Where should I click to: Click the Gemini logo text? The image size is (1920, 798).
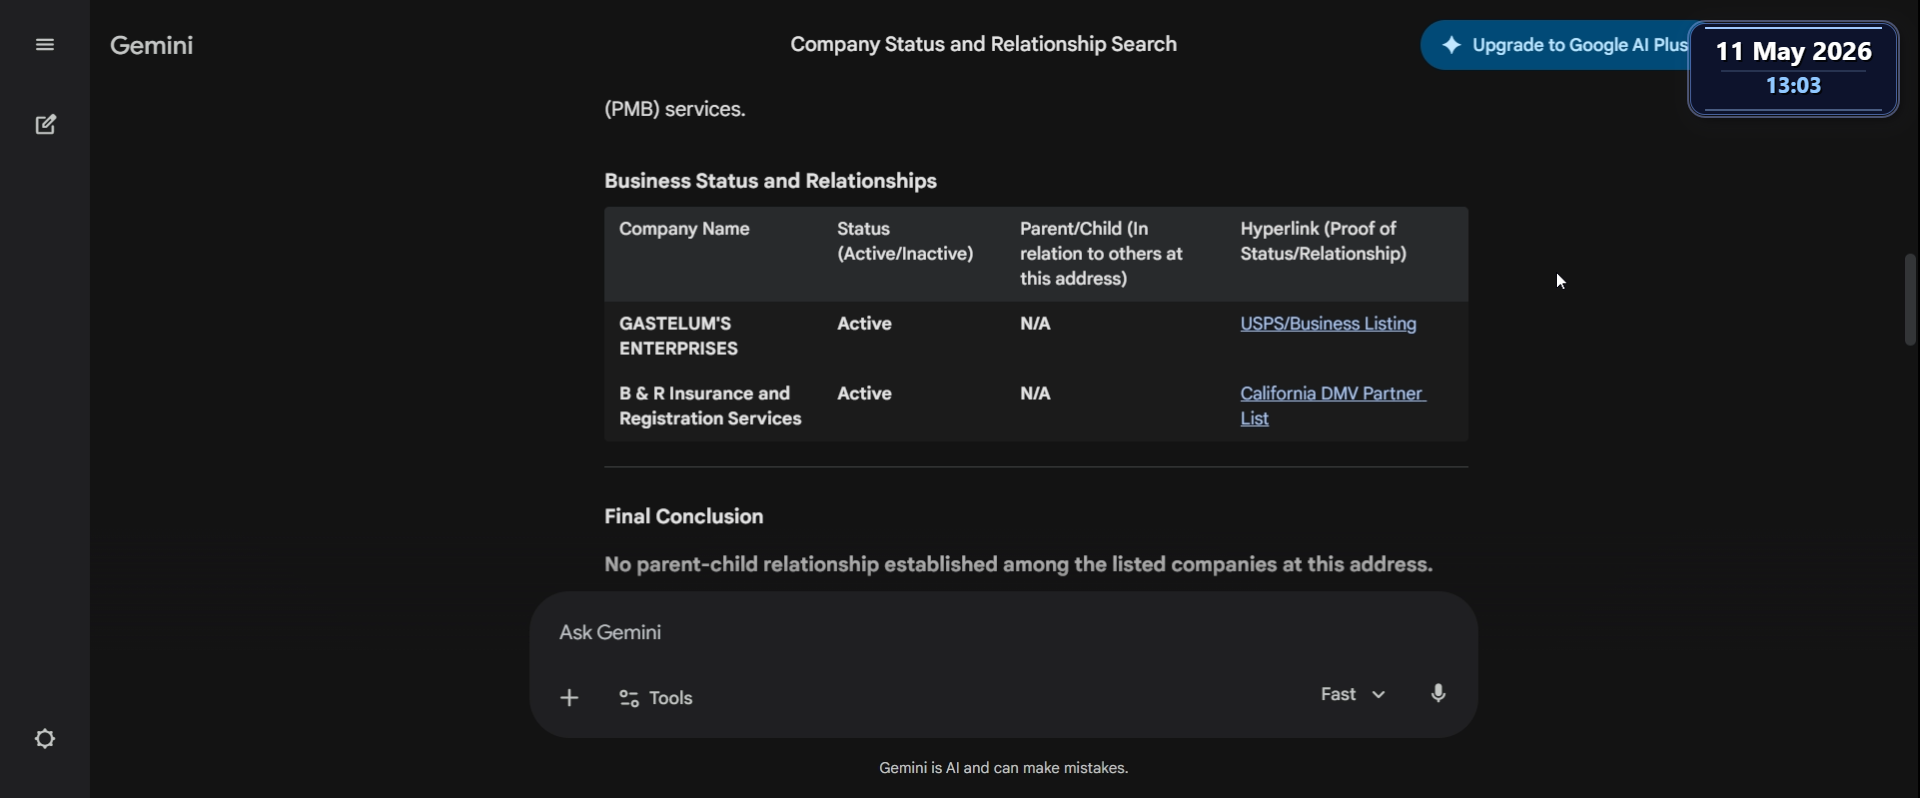point(151,45)
